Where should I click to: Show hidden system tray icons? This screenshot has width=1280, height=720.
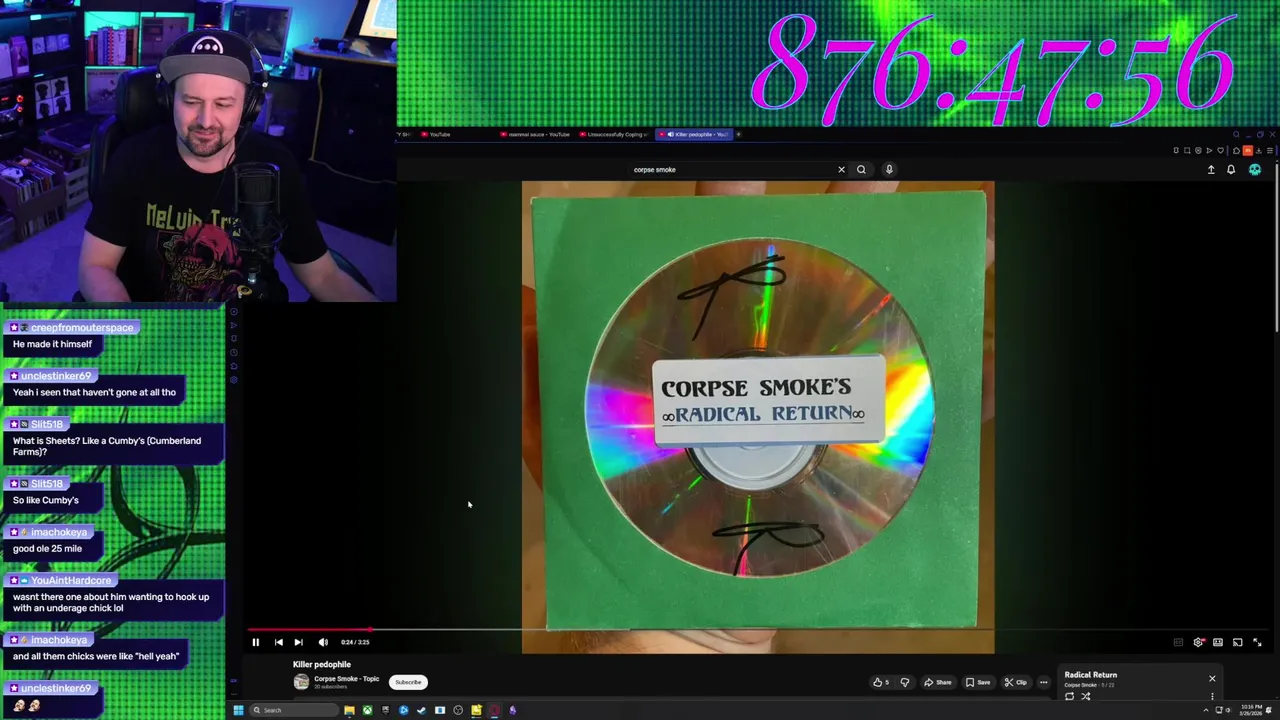1205,710
